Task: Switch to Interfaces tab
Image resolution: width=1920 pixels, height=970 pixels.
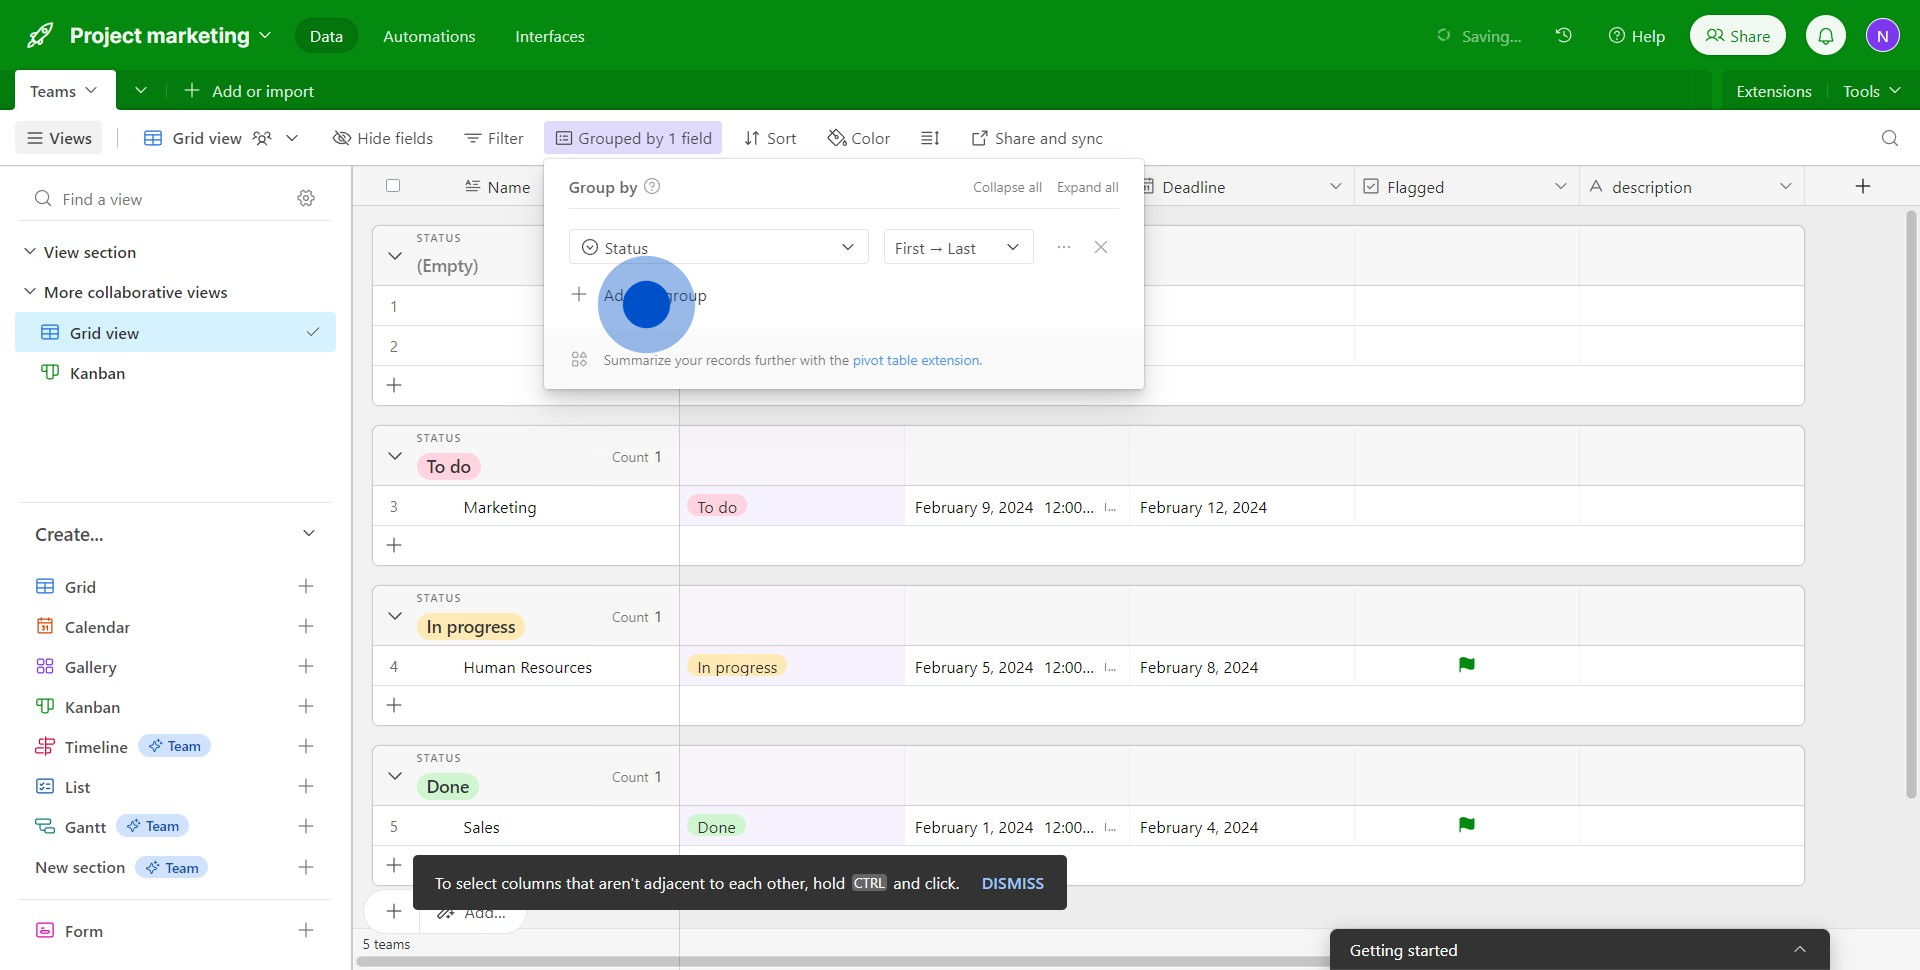Action: tap(550, 36)
